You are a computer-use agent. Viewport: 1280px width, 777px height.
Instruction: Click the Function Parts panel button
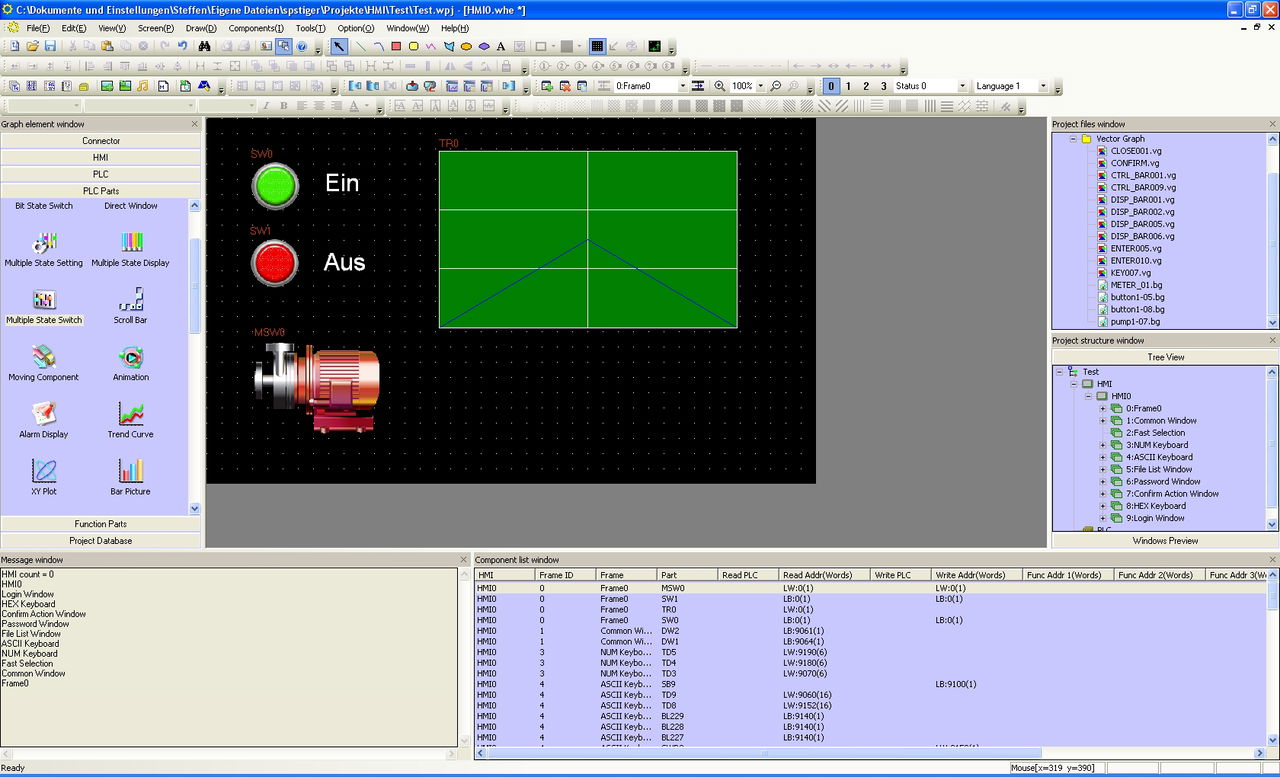coord(101,524)
